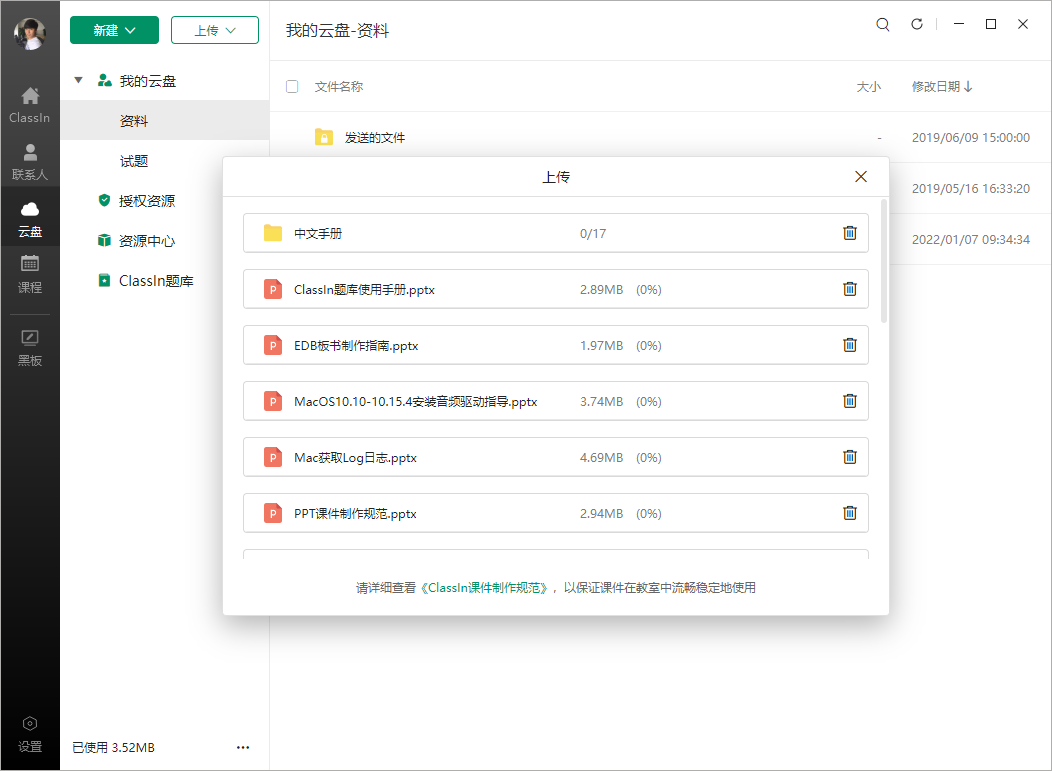
Task: Click the 2019/06/09 15:00:00 date cell
Action: tap(970, 138)
